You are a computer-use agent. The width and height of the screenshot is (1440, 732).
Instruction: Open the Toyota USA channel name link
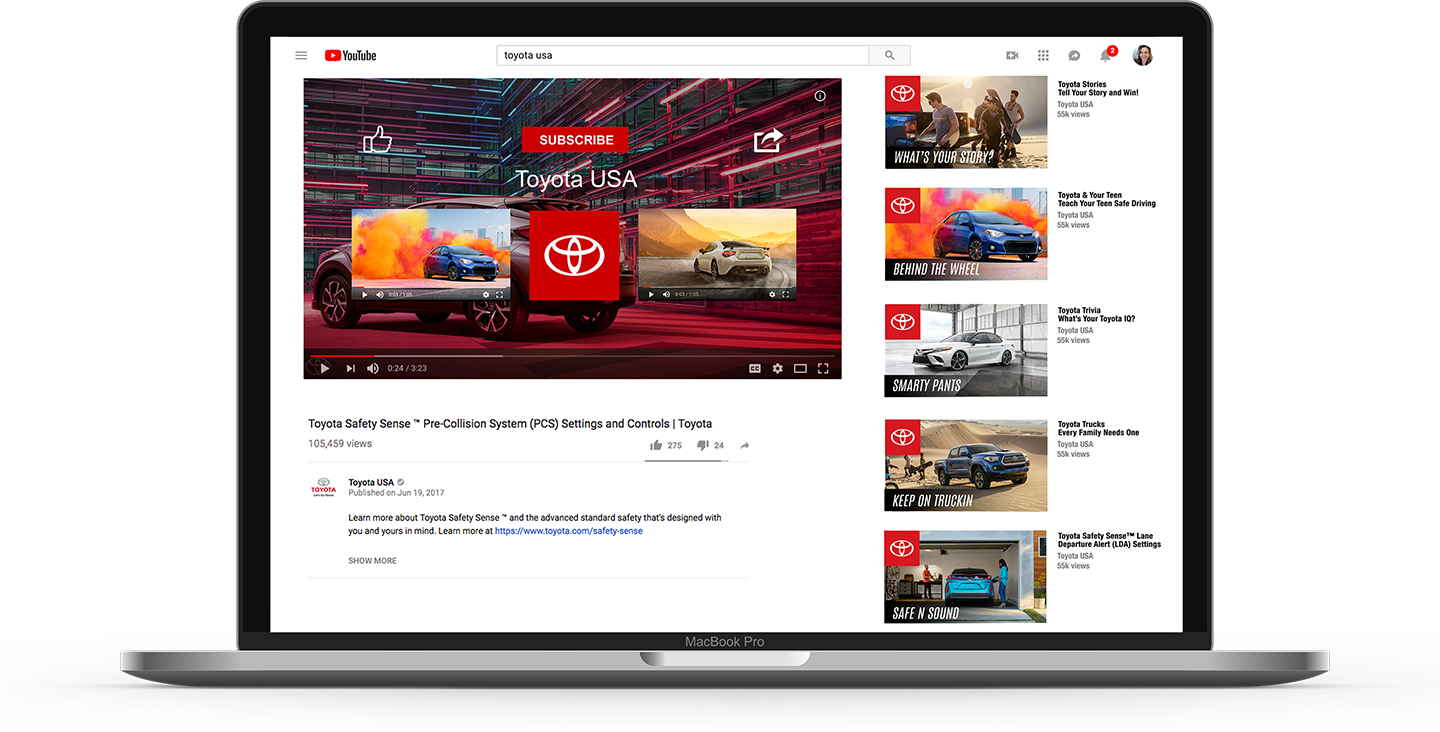[x=371, y=482]
